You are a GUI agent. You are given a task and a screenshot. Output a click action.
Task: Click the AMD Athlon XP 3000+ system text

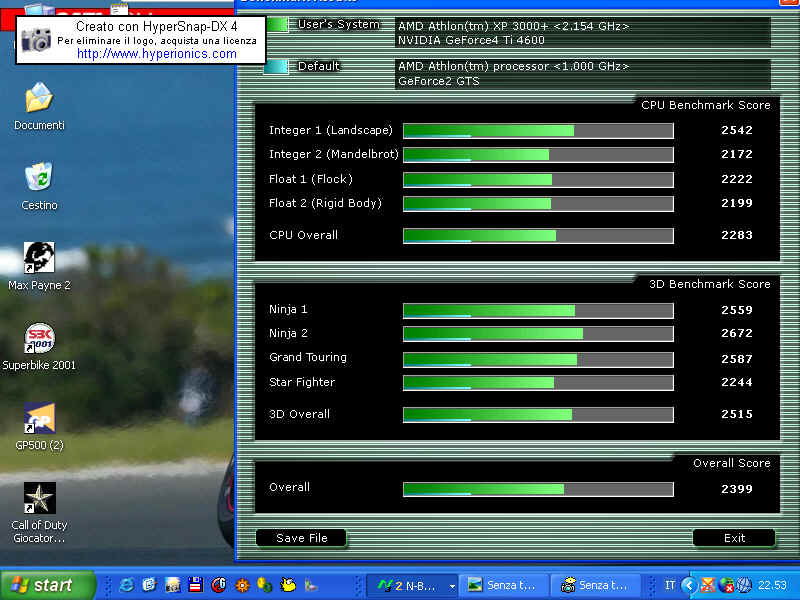[x=513, y=26]
